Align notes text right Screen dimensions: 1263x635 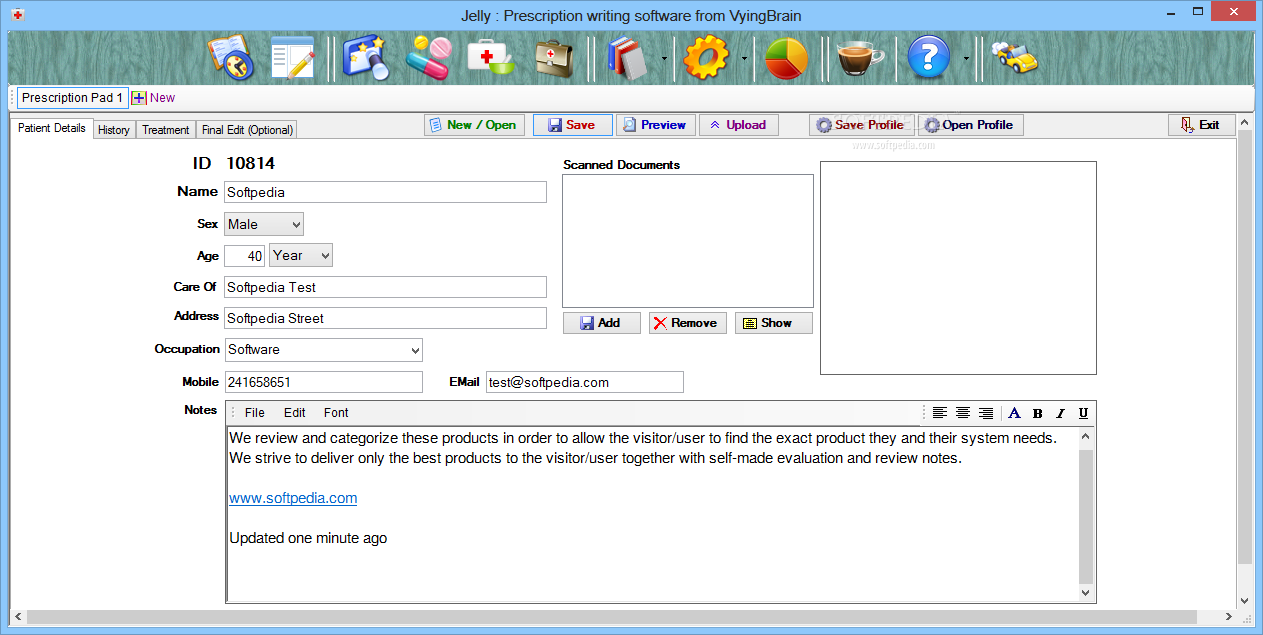(x=987, y=413)
